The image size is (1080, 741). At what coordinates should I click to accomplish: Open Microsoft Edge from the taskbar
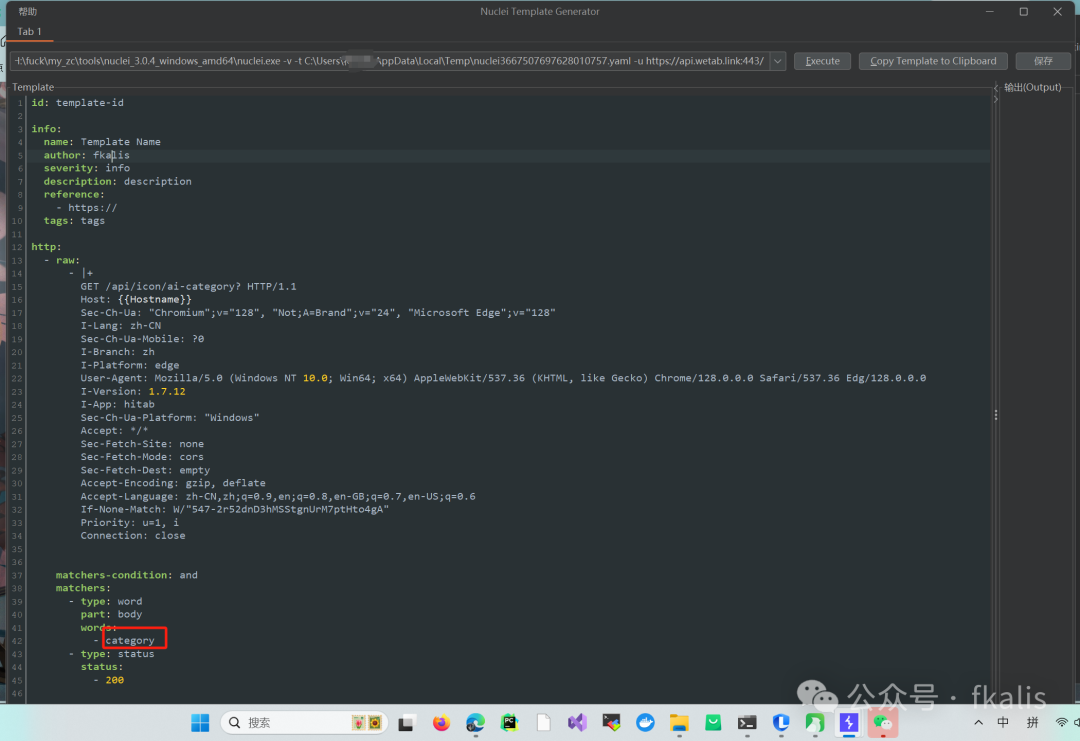click(475, 723)
